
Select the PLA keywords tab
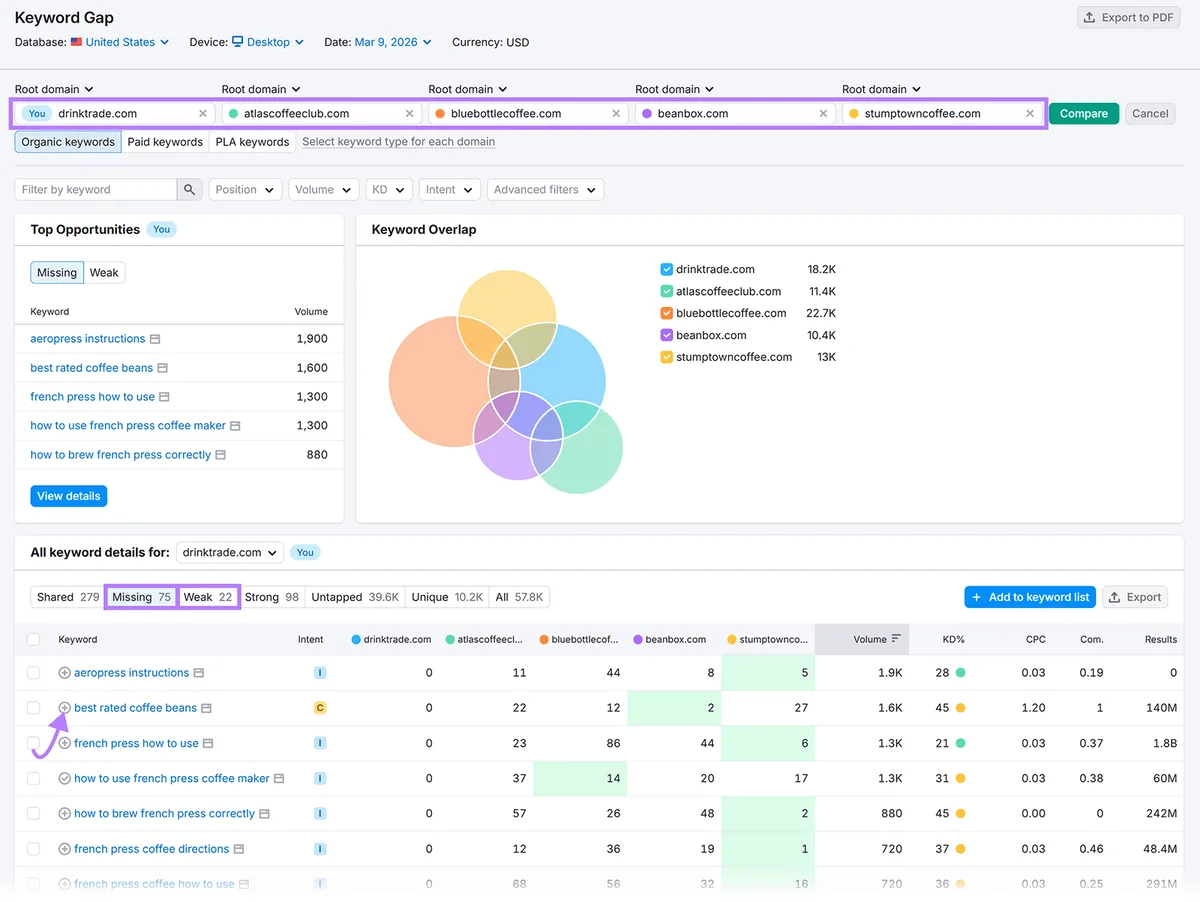pyautogui.click(x=252, y=142)
